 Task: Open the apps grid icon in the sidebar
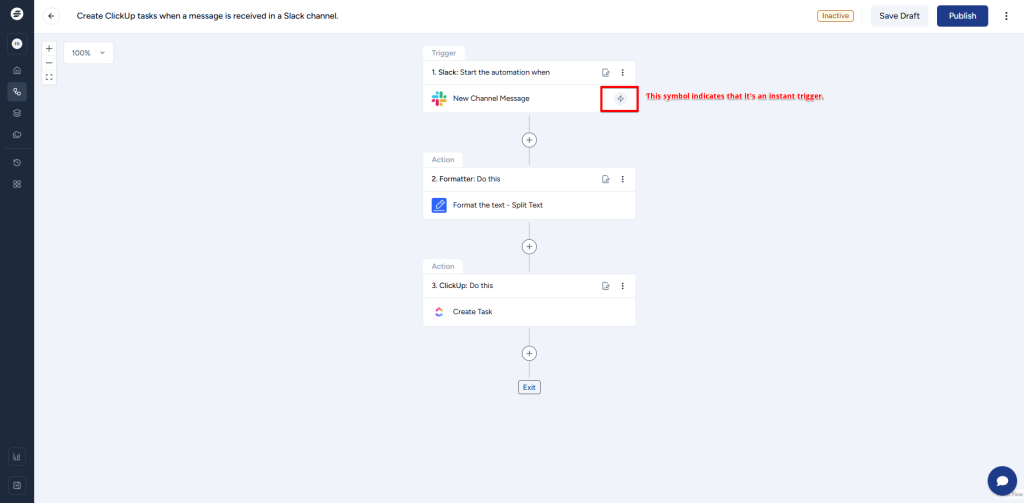coord(17,184)
